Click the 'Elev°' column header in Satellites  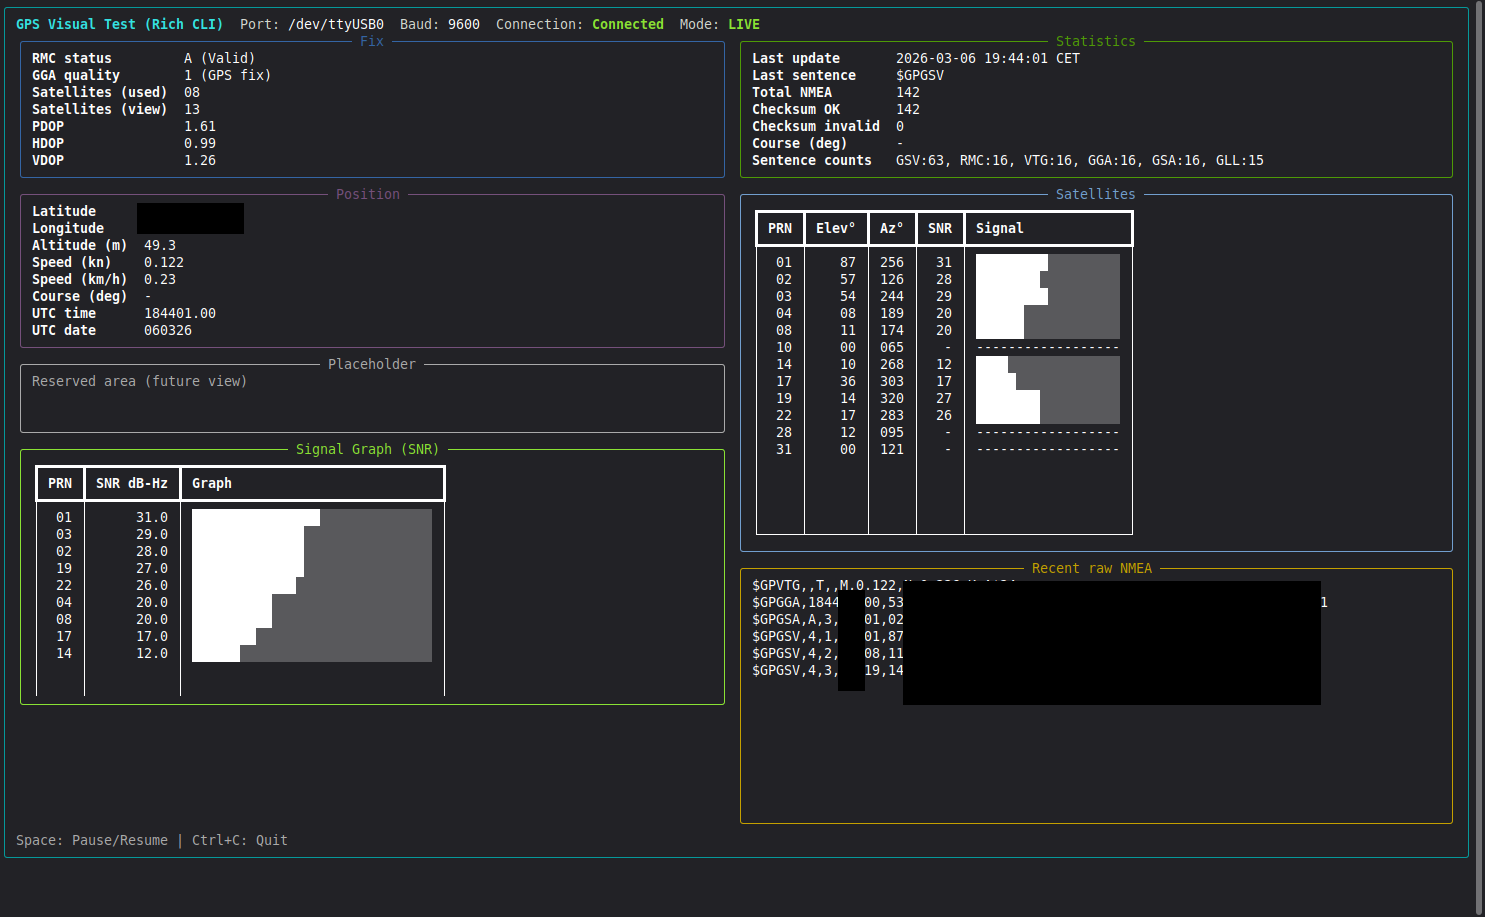pyautogui.click(x=836, y=228)
